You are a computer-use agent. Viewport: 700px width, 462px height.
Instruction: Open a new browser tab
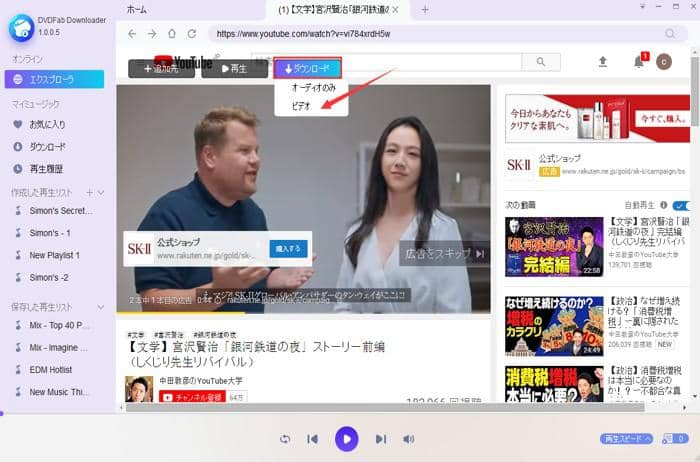coord(425,9)
